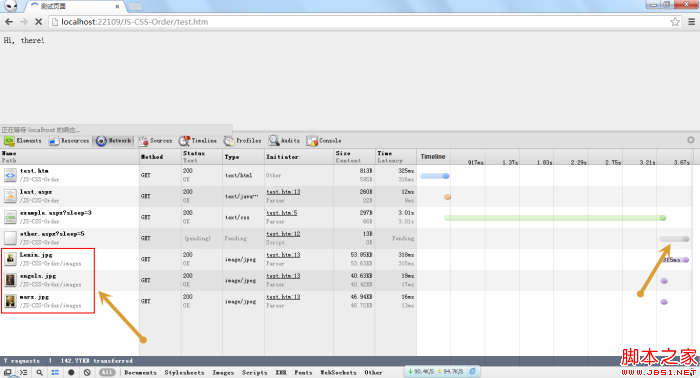Image resolution: width=700 pixels, height=378 pixels.
Task: Open the Profiles panel icon
Action: (229, 141)
